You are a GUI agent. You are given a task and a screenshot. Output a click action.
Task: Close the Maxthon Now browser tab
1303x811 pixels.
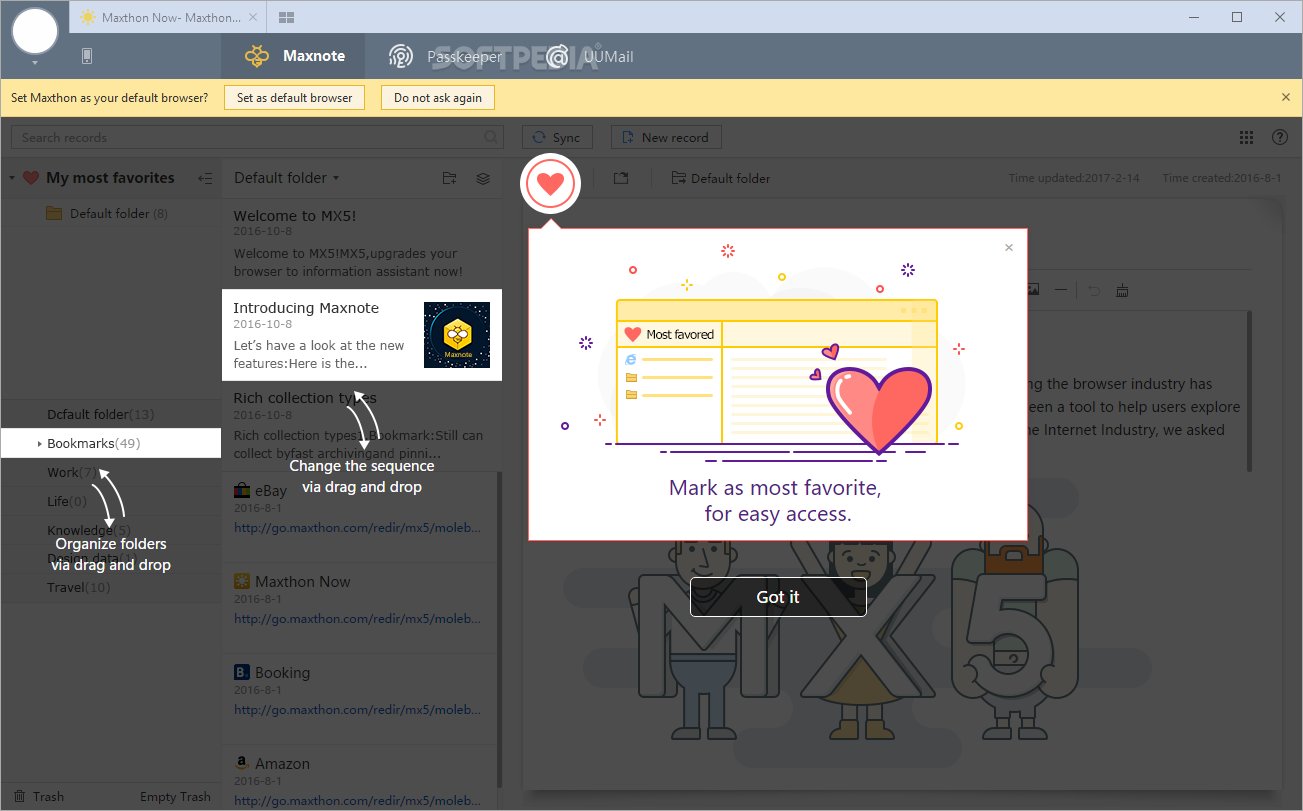pyautogui.click(x=253, y=17)
